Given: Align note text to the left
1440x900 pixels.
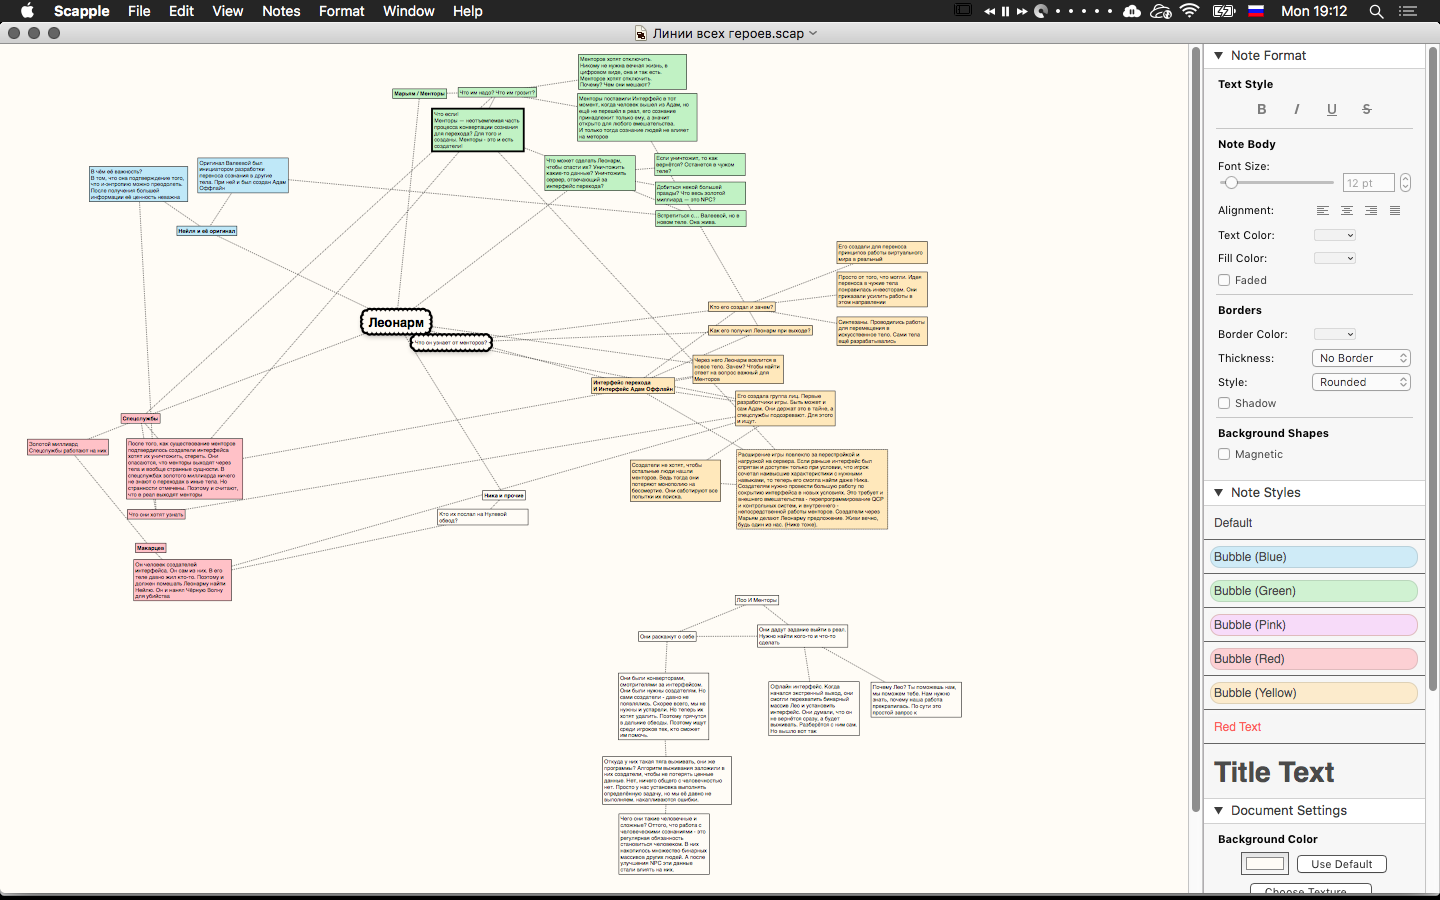Looking at the screenshot, I should (x=1322, y=211).
